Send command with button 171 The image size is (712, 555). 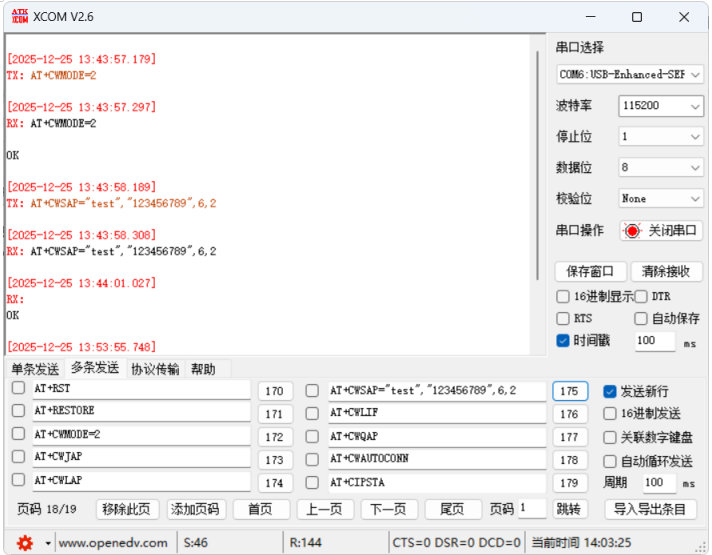(x=275, y=414)
